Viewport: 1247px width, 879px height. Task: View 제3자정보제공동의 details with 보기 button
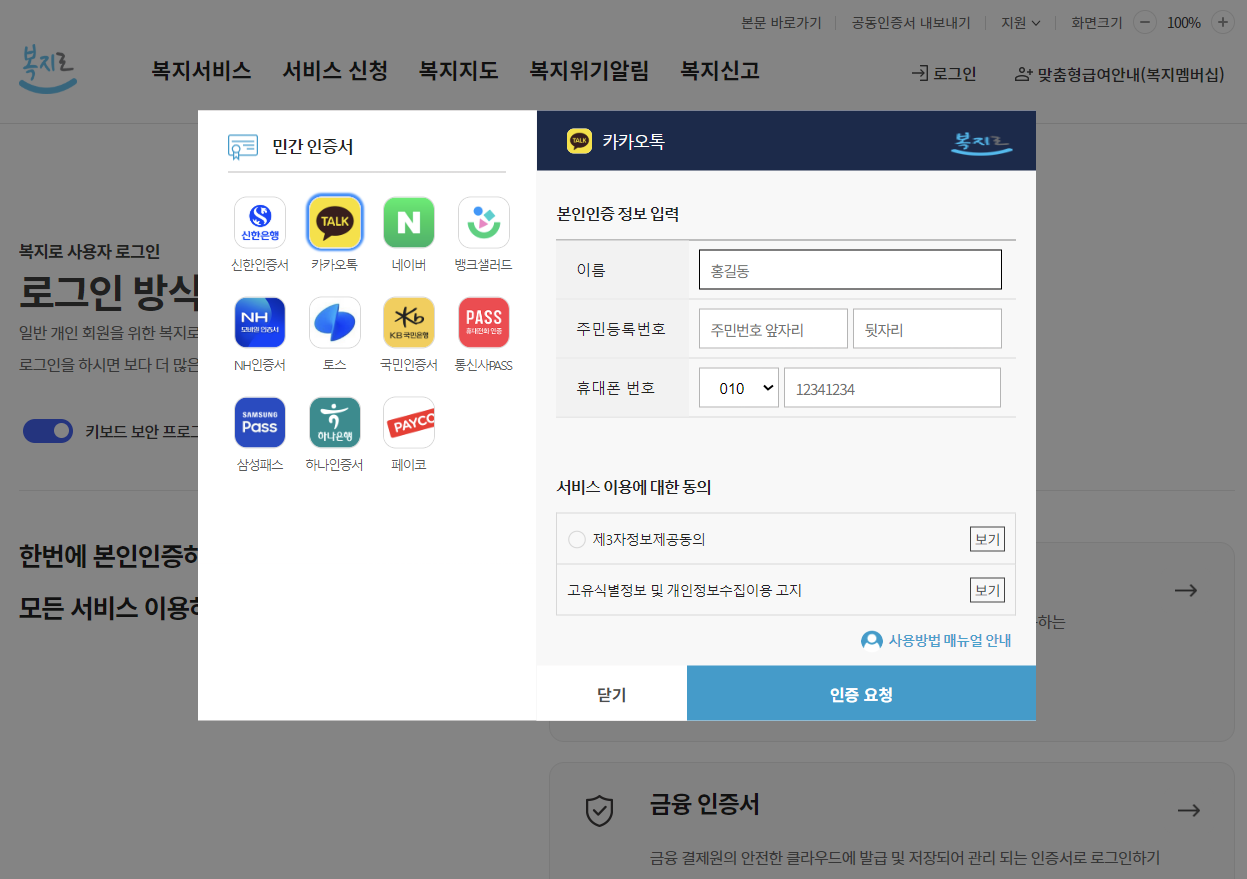pyautogui.click(x=987, y=540)
